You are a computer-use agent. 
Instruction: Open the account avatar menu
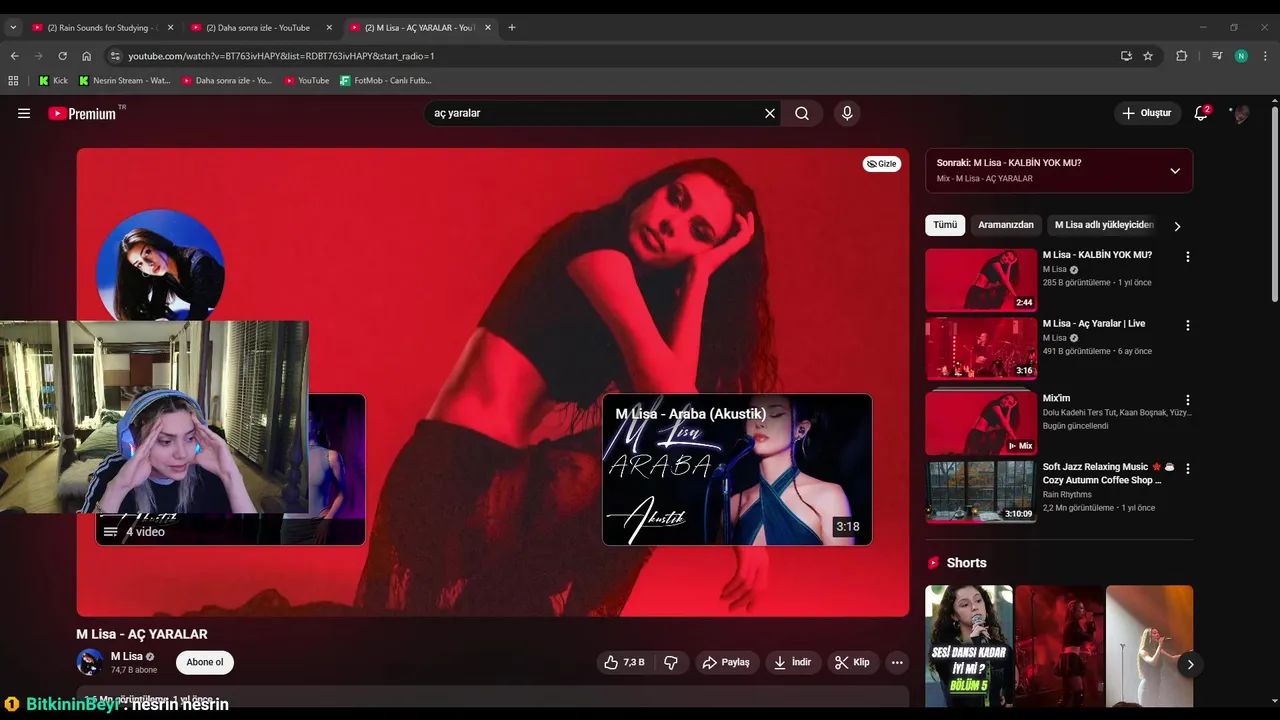(x=1241, y=113)
